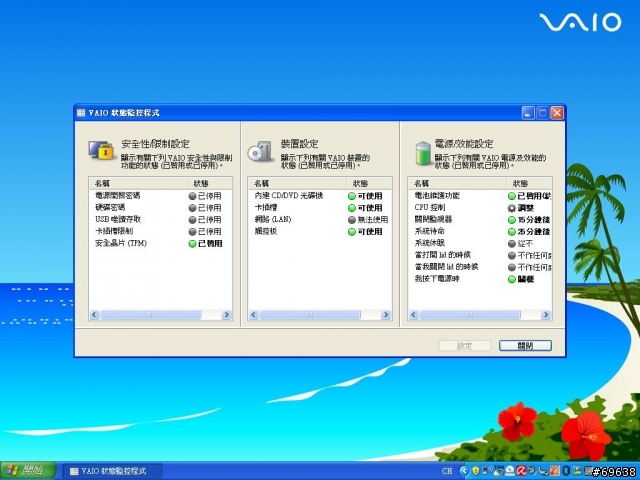The height and width of the screenshot is (480, 640).
Task: Click the green status dot for 卡插槽
Action: pyautogui.click(x=352, y=208)
